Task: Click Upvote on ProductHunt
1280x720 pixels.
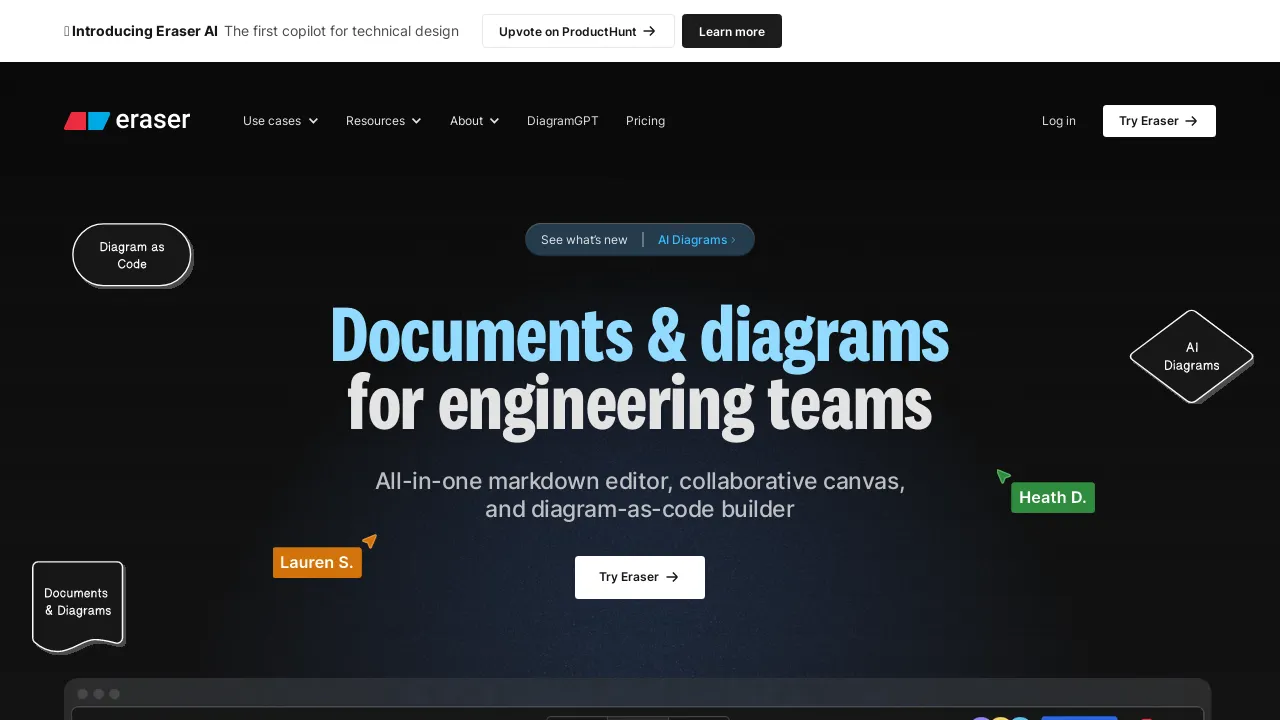Action: pos(578,31)
